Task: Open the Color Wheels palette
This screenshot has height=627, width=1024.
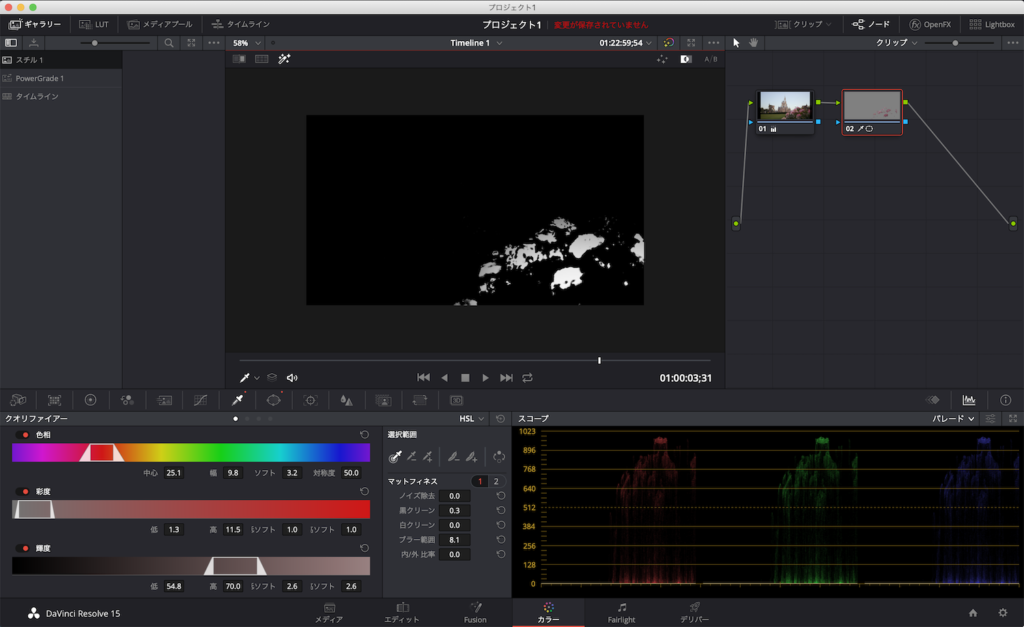Action: coord(90,400)
